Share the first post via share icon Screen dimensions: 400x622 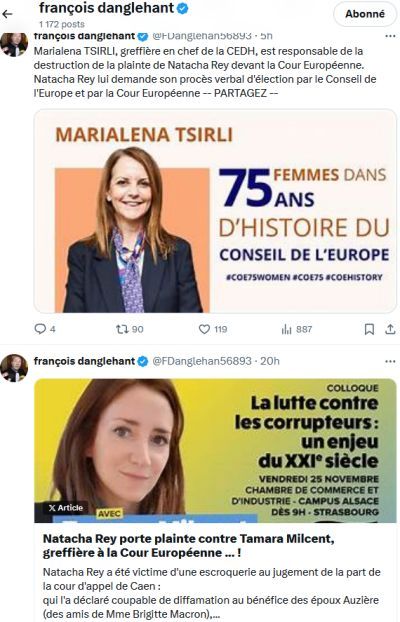coord(390,329)
